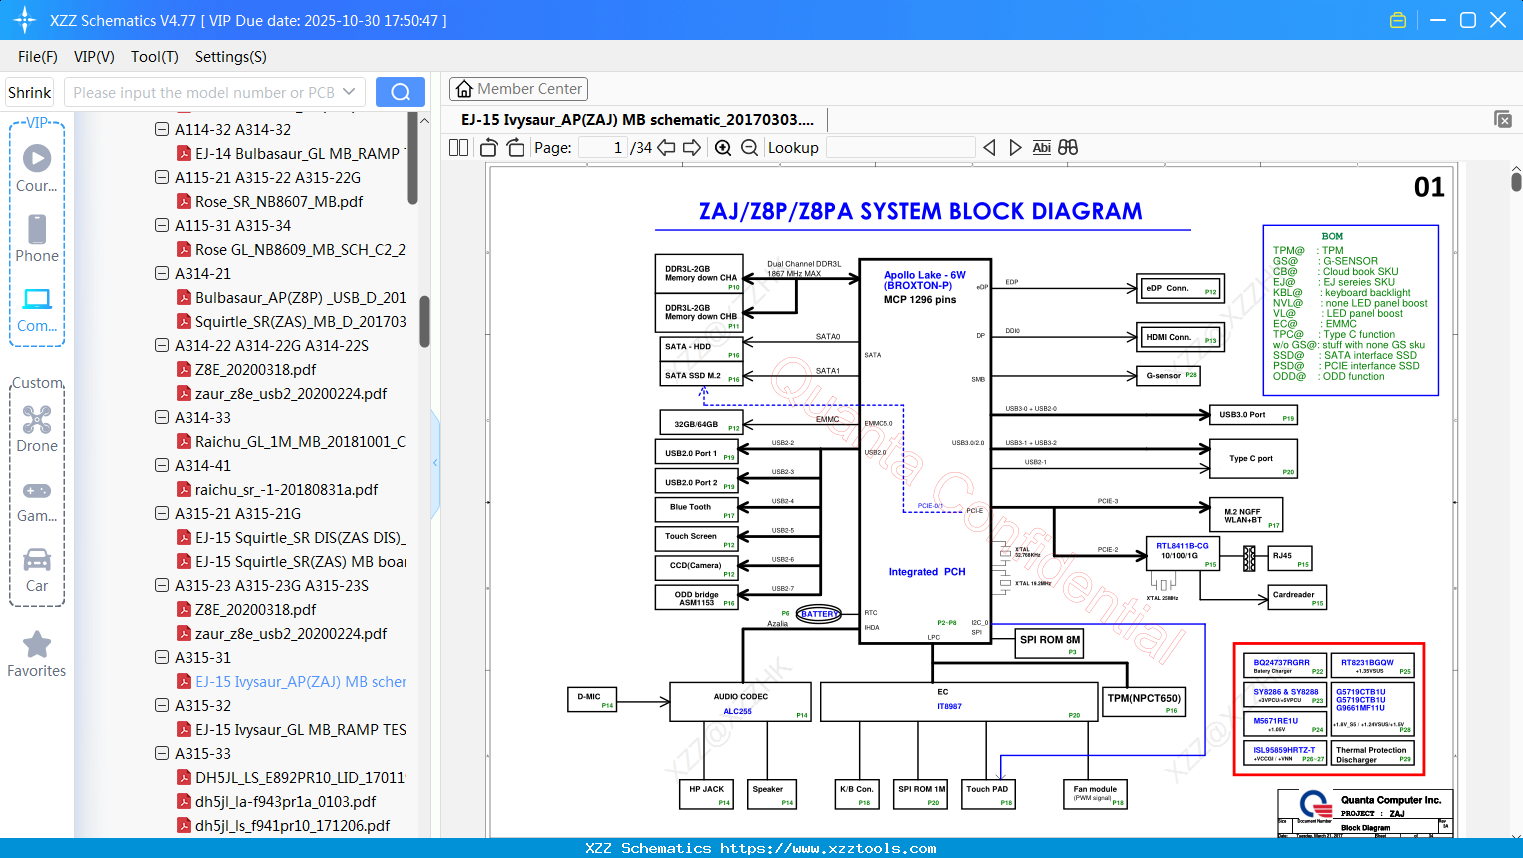The width and height of the screenshot is (1523, 858).
Task: Toggle the Abi whole-word match icon
Action: point(1041,147)
